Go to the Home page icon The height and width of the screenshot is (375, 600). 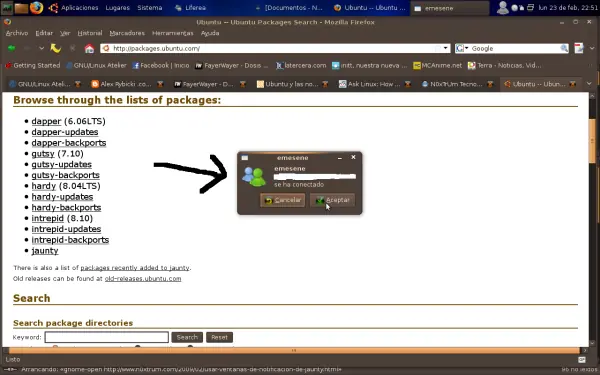click(89, 48)
